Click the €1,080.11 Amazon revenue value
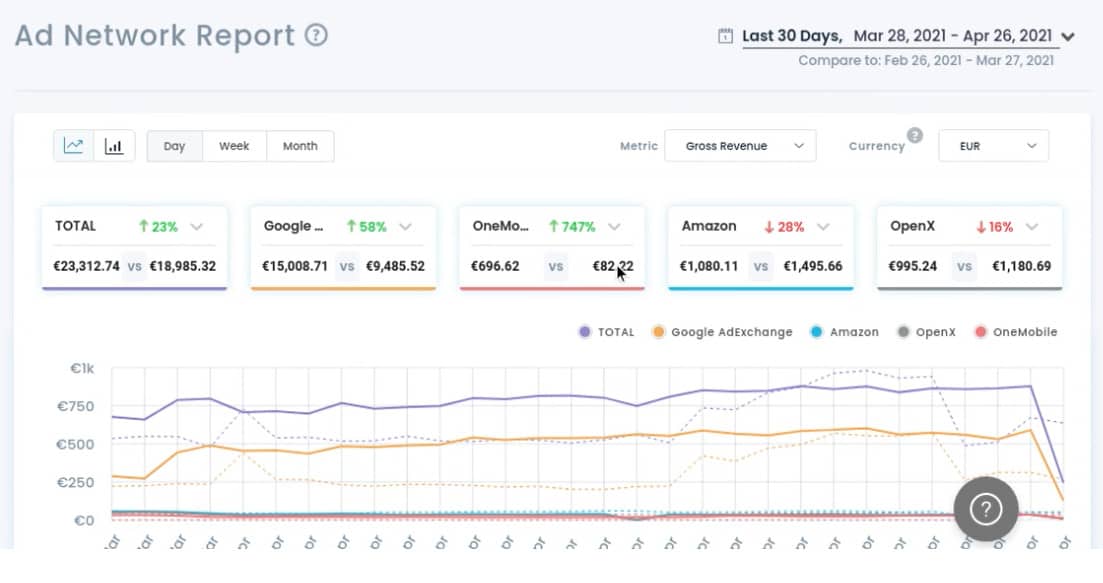 pos(709,266)
